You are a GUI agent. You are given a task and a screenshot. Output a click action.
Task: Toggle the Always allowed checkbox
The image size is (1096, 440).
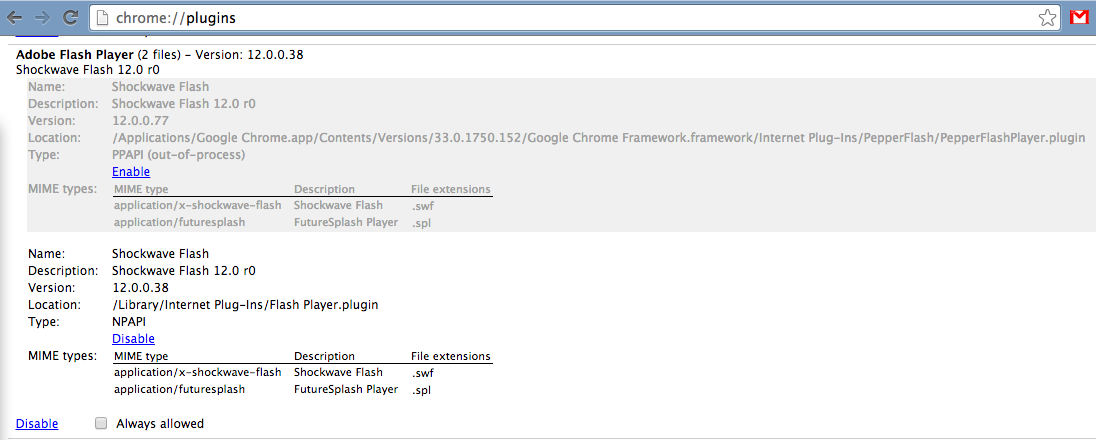click(101, 423)
